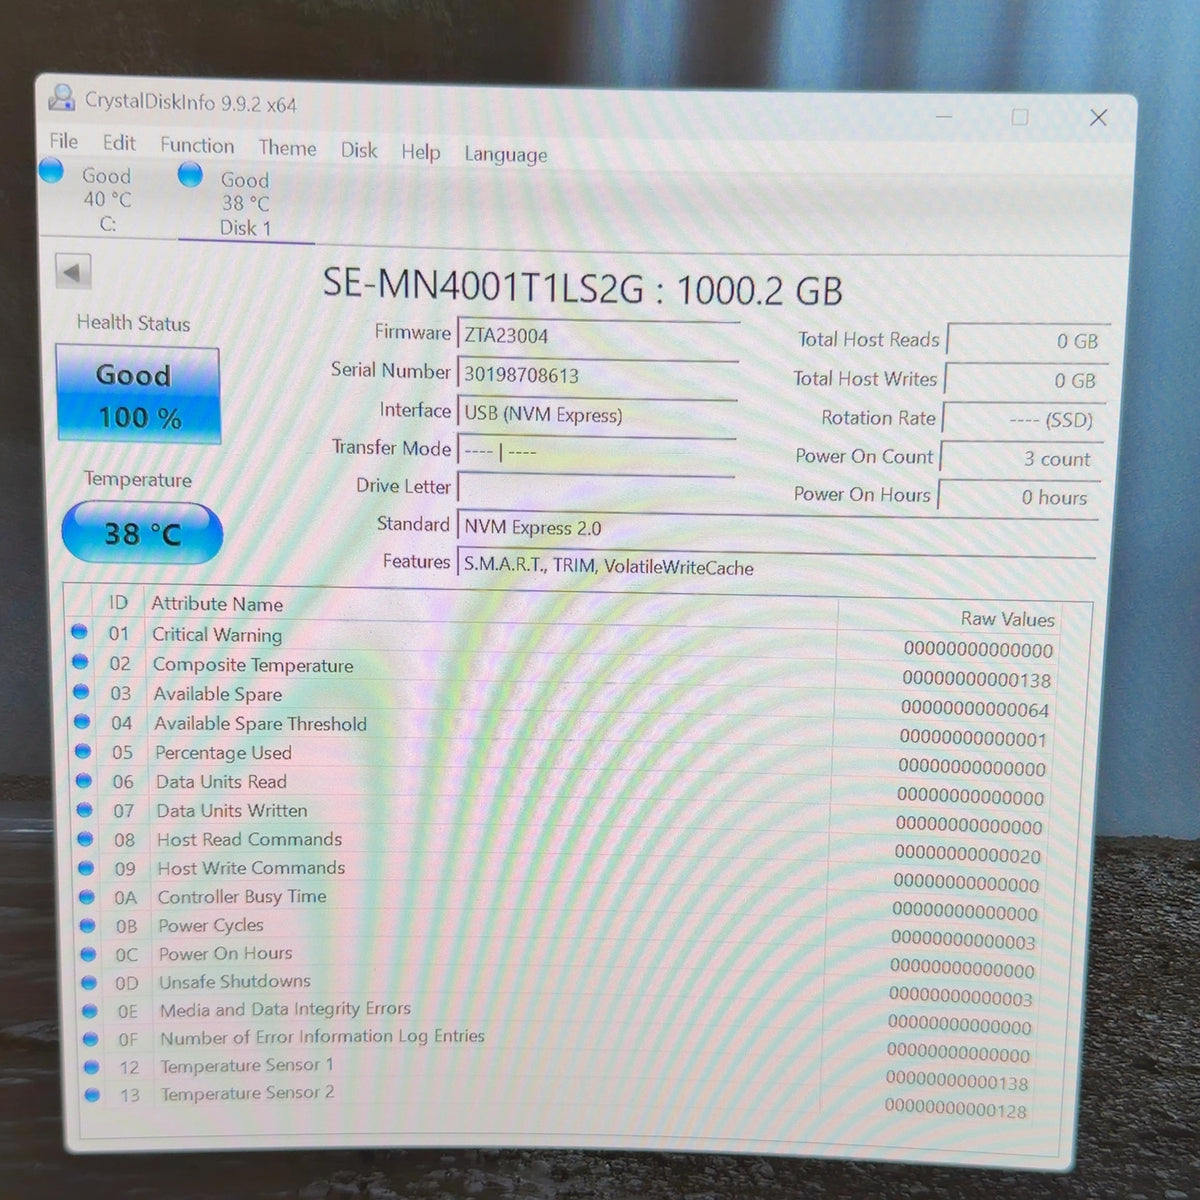Click the Raw Values column header
The height and width of the screenshot is (1200, 1200).
tap(1007, 619)
